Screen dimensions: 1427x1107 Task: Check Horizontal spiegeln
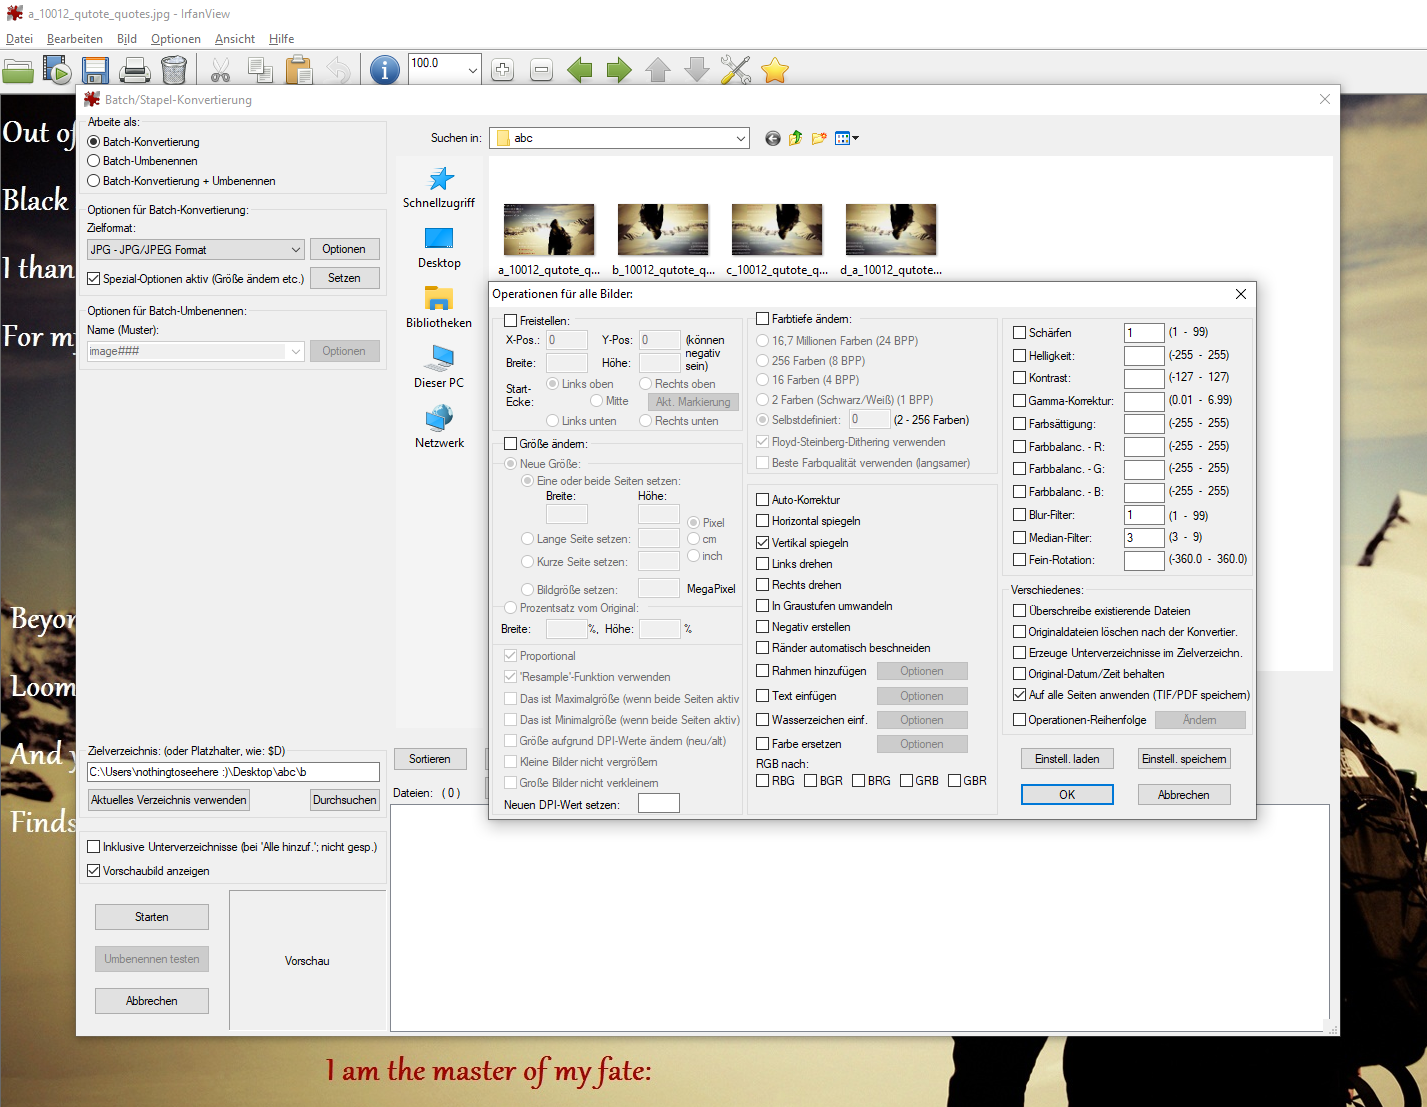763,521
